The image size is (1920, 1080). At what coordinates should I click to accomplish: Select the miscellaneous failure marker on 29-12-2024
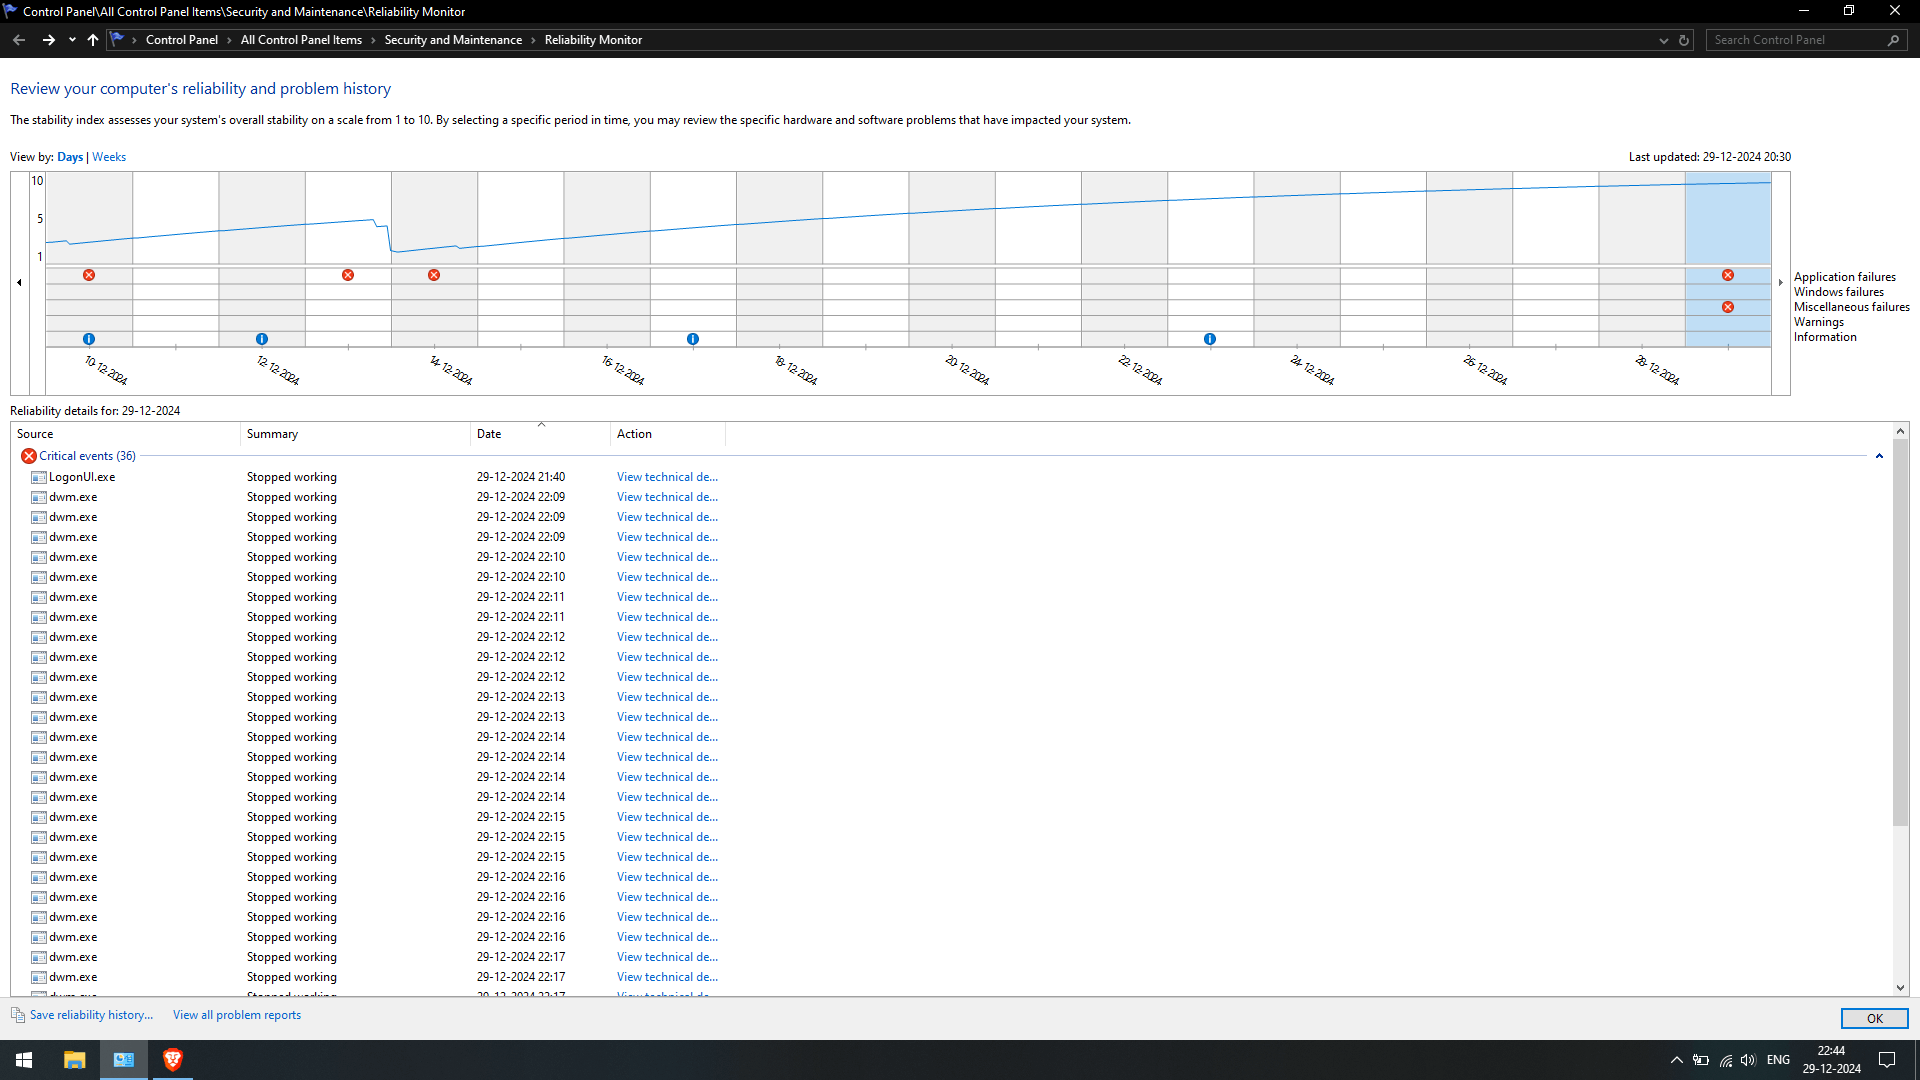pyautogui.click(x=1728, y=307)
